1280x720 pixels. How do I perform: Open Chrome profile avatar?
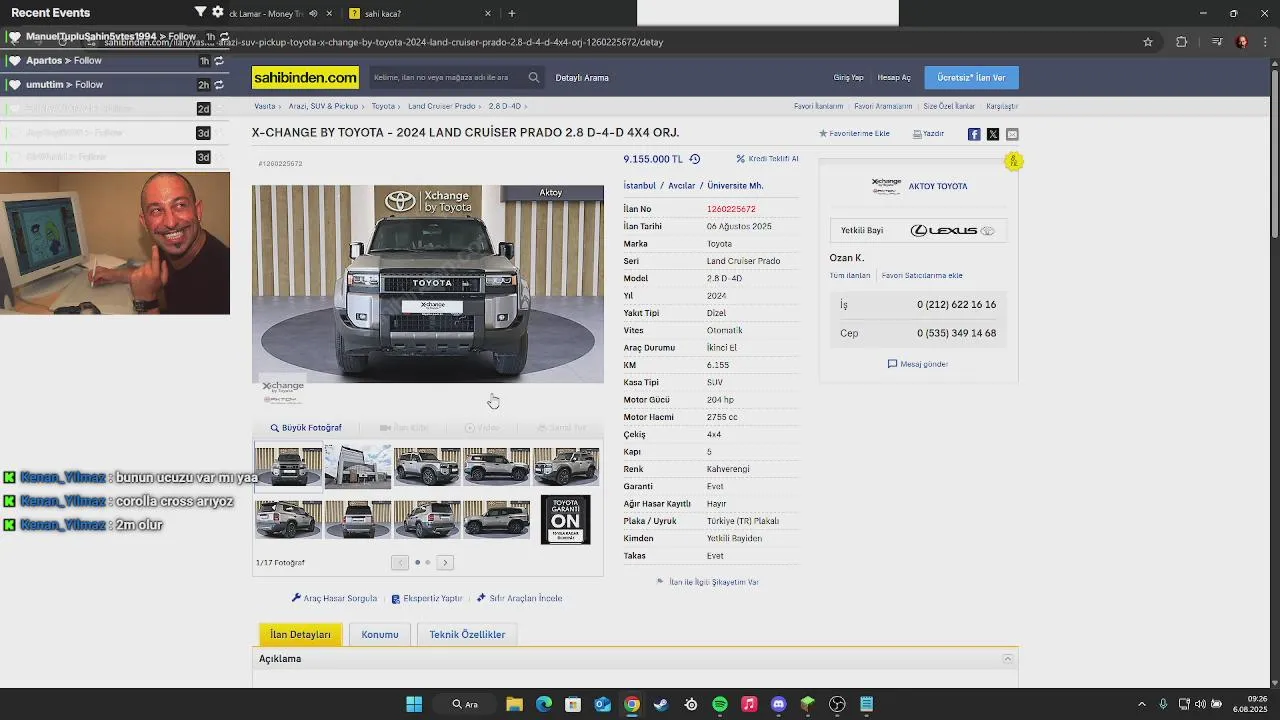[1241, 42]
